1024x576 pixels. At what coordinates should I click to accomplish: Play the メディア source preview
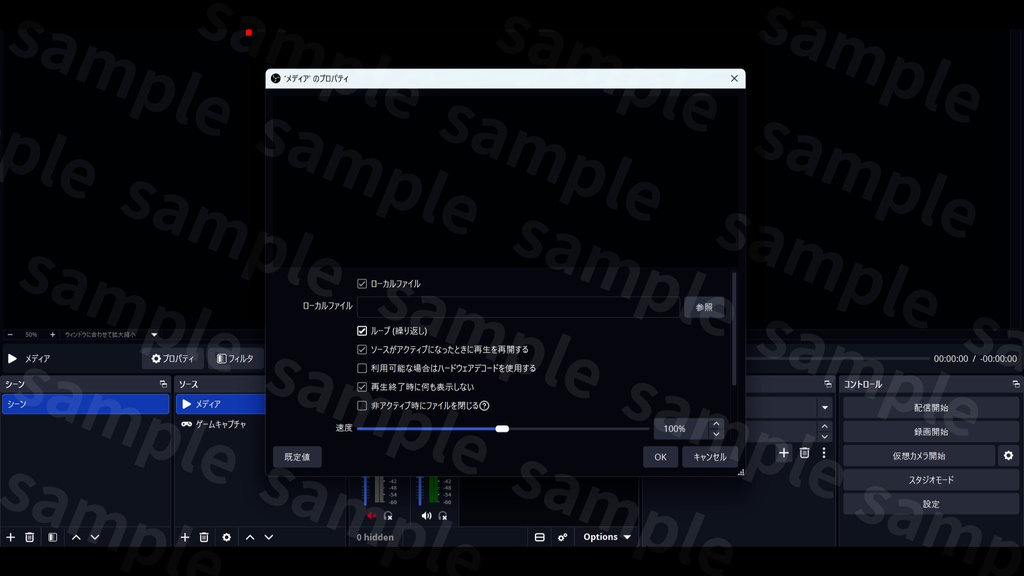(x=12, y=359)
